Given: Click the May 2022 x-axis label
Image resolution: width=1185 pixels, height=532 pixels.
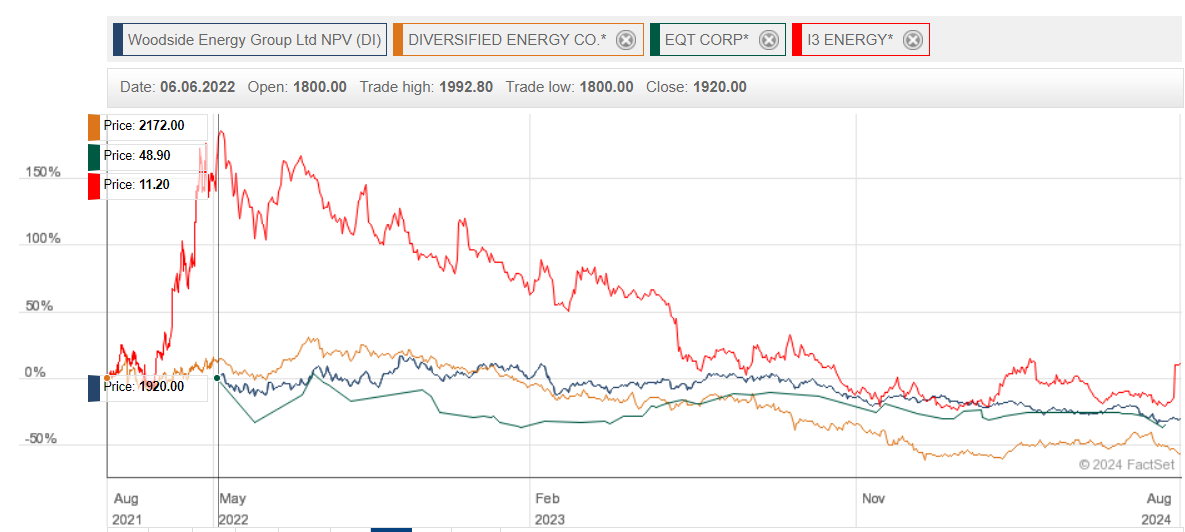Looking at the screenshot, I should pos(234,509).
